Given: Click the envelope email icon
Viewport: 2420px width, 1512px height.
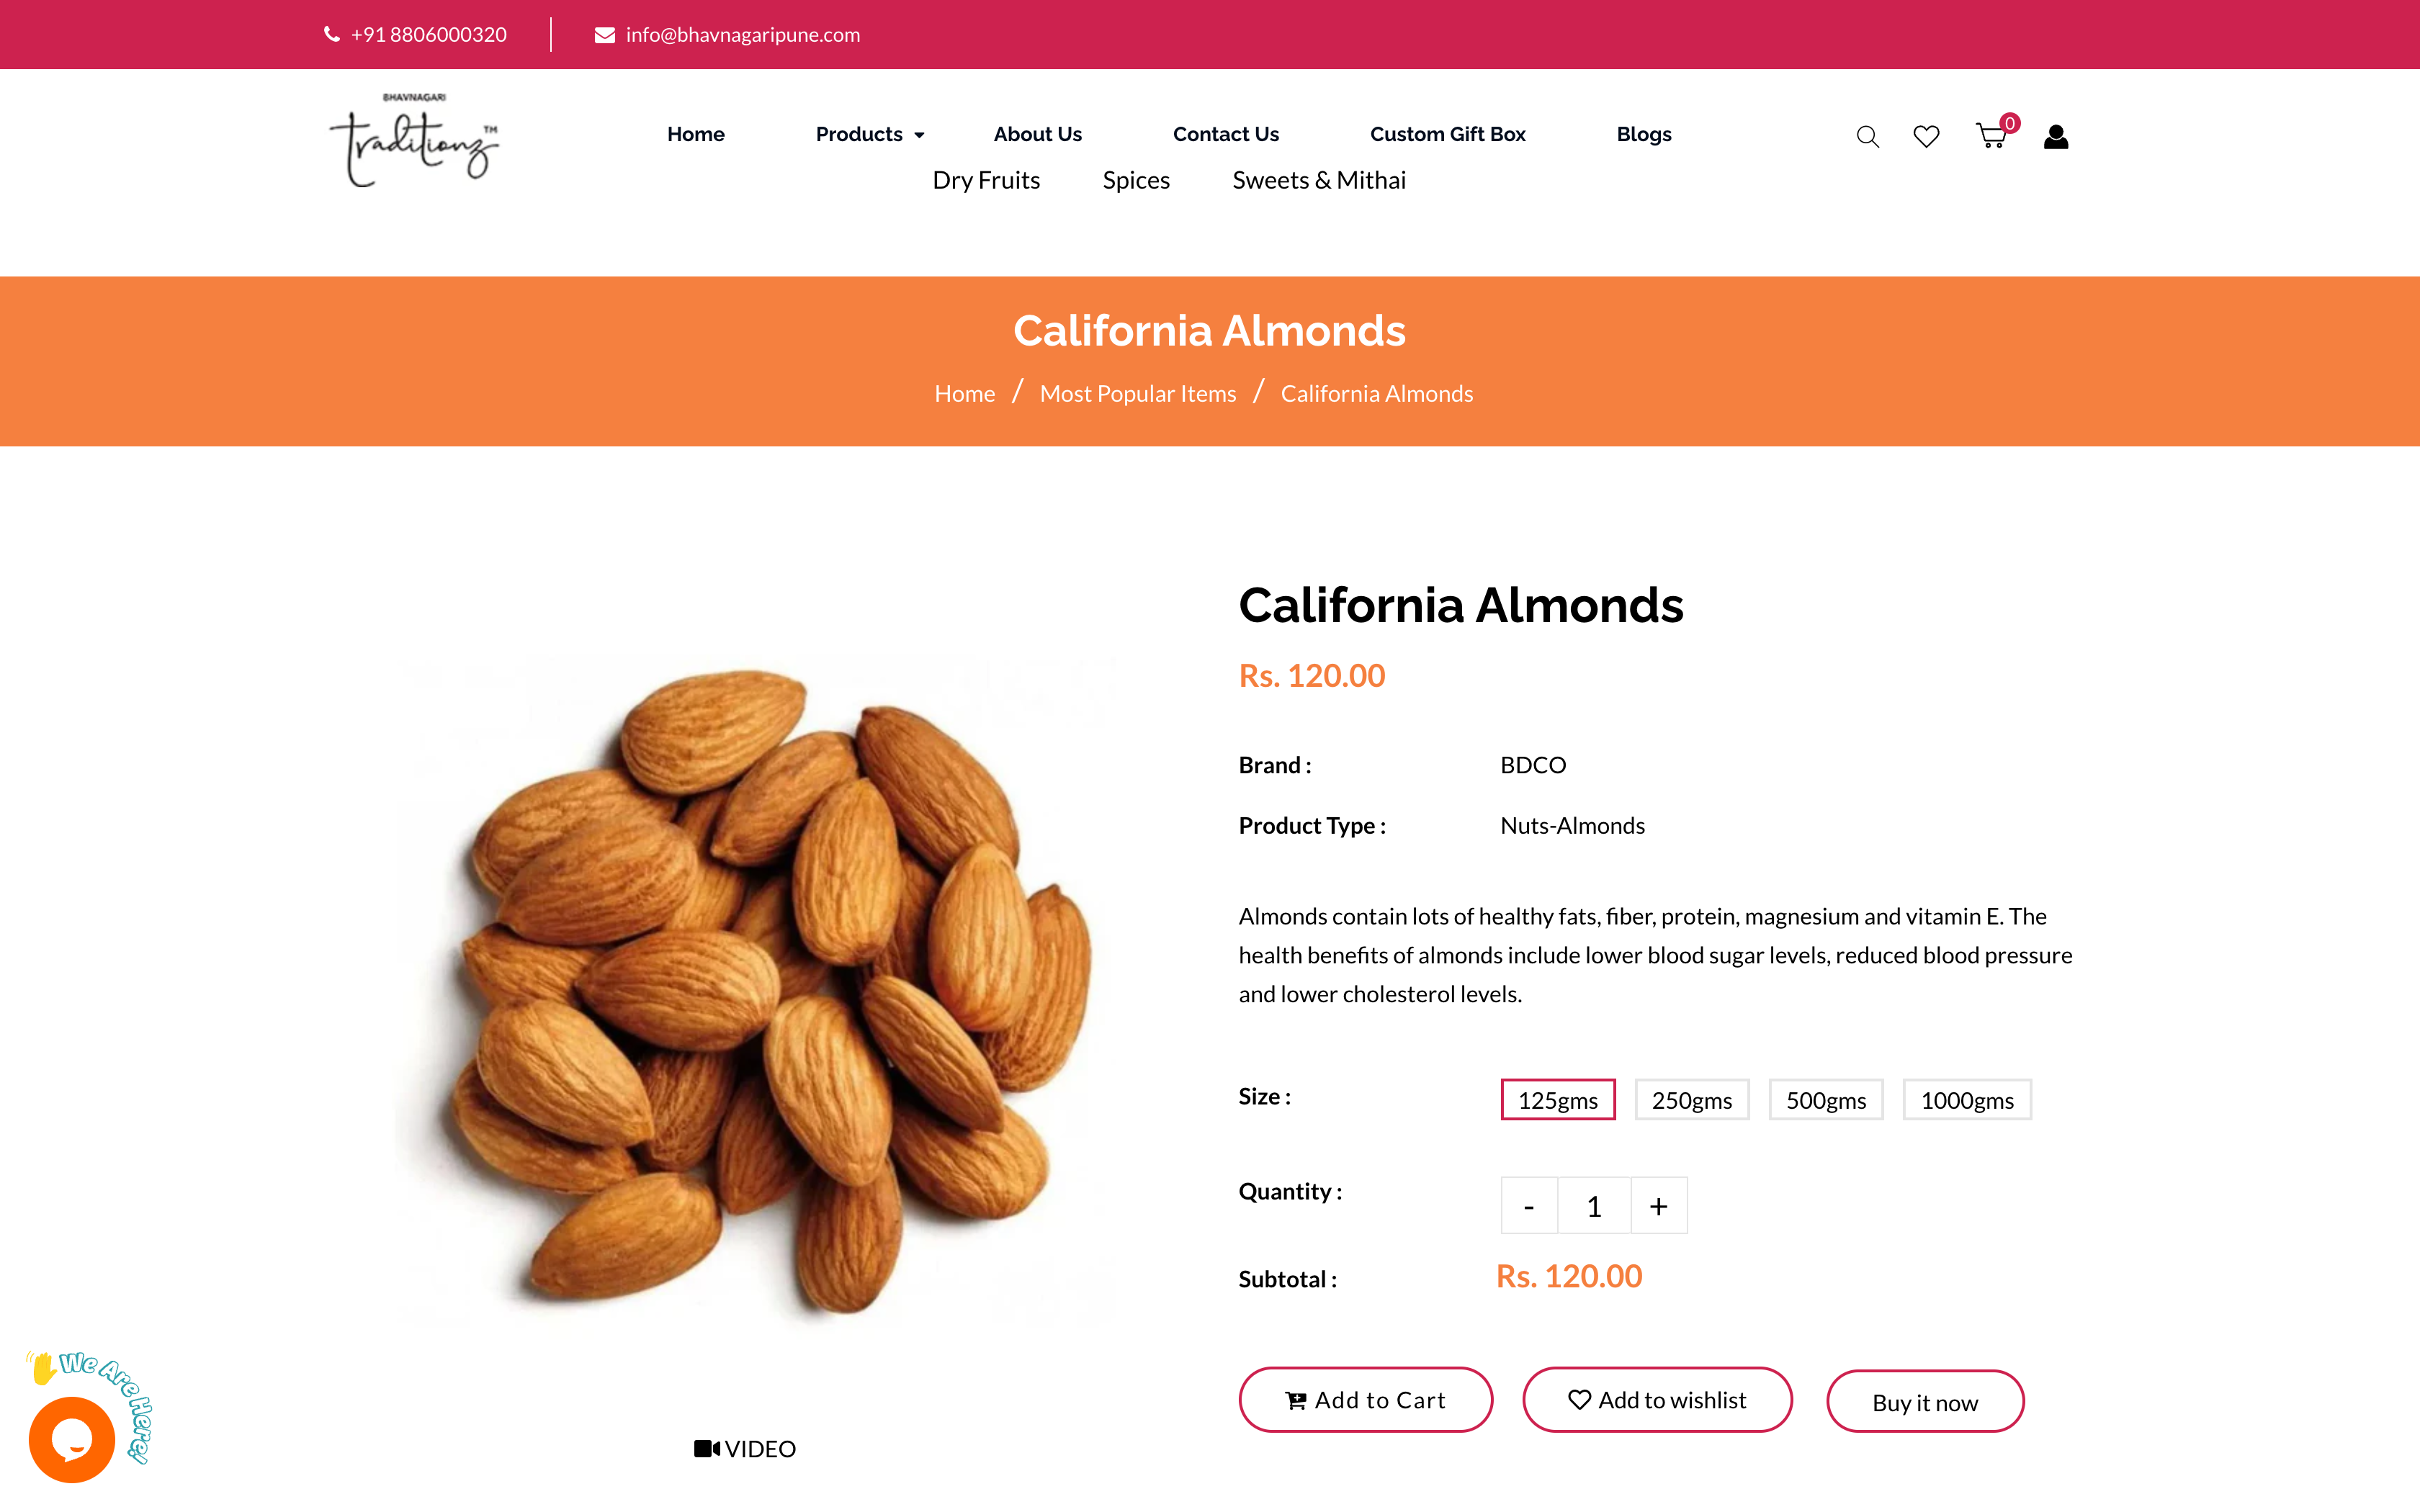Looking at the screenshot, I should 604,34.
